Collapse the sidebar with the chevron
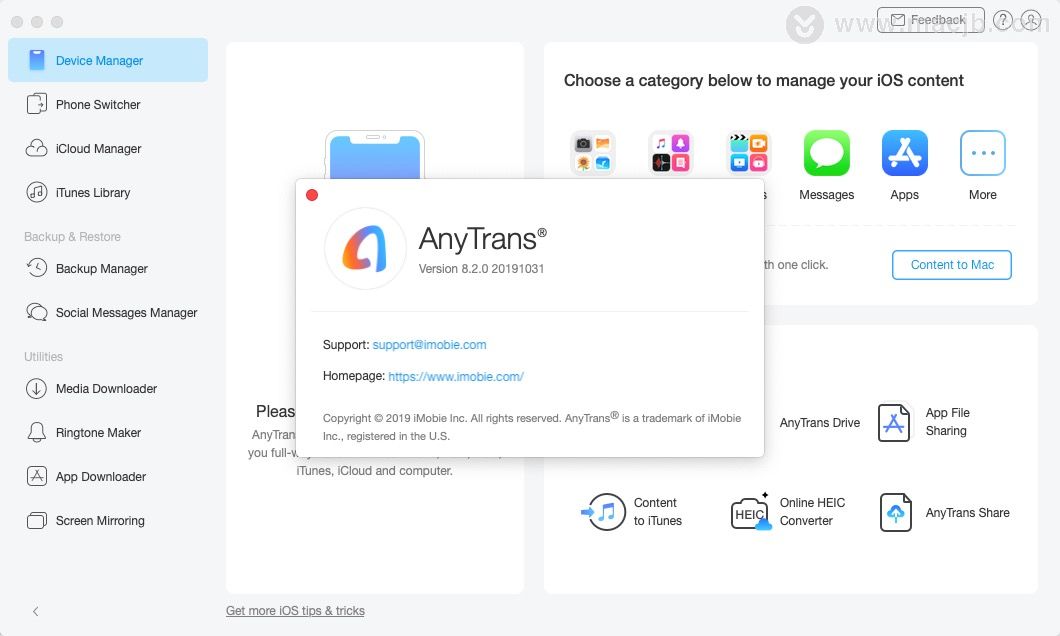The height and width of the screenshot is (636, 1060). pyautogui.click(x=36, y=611)
